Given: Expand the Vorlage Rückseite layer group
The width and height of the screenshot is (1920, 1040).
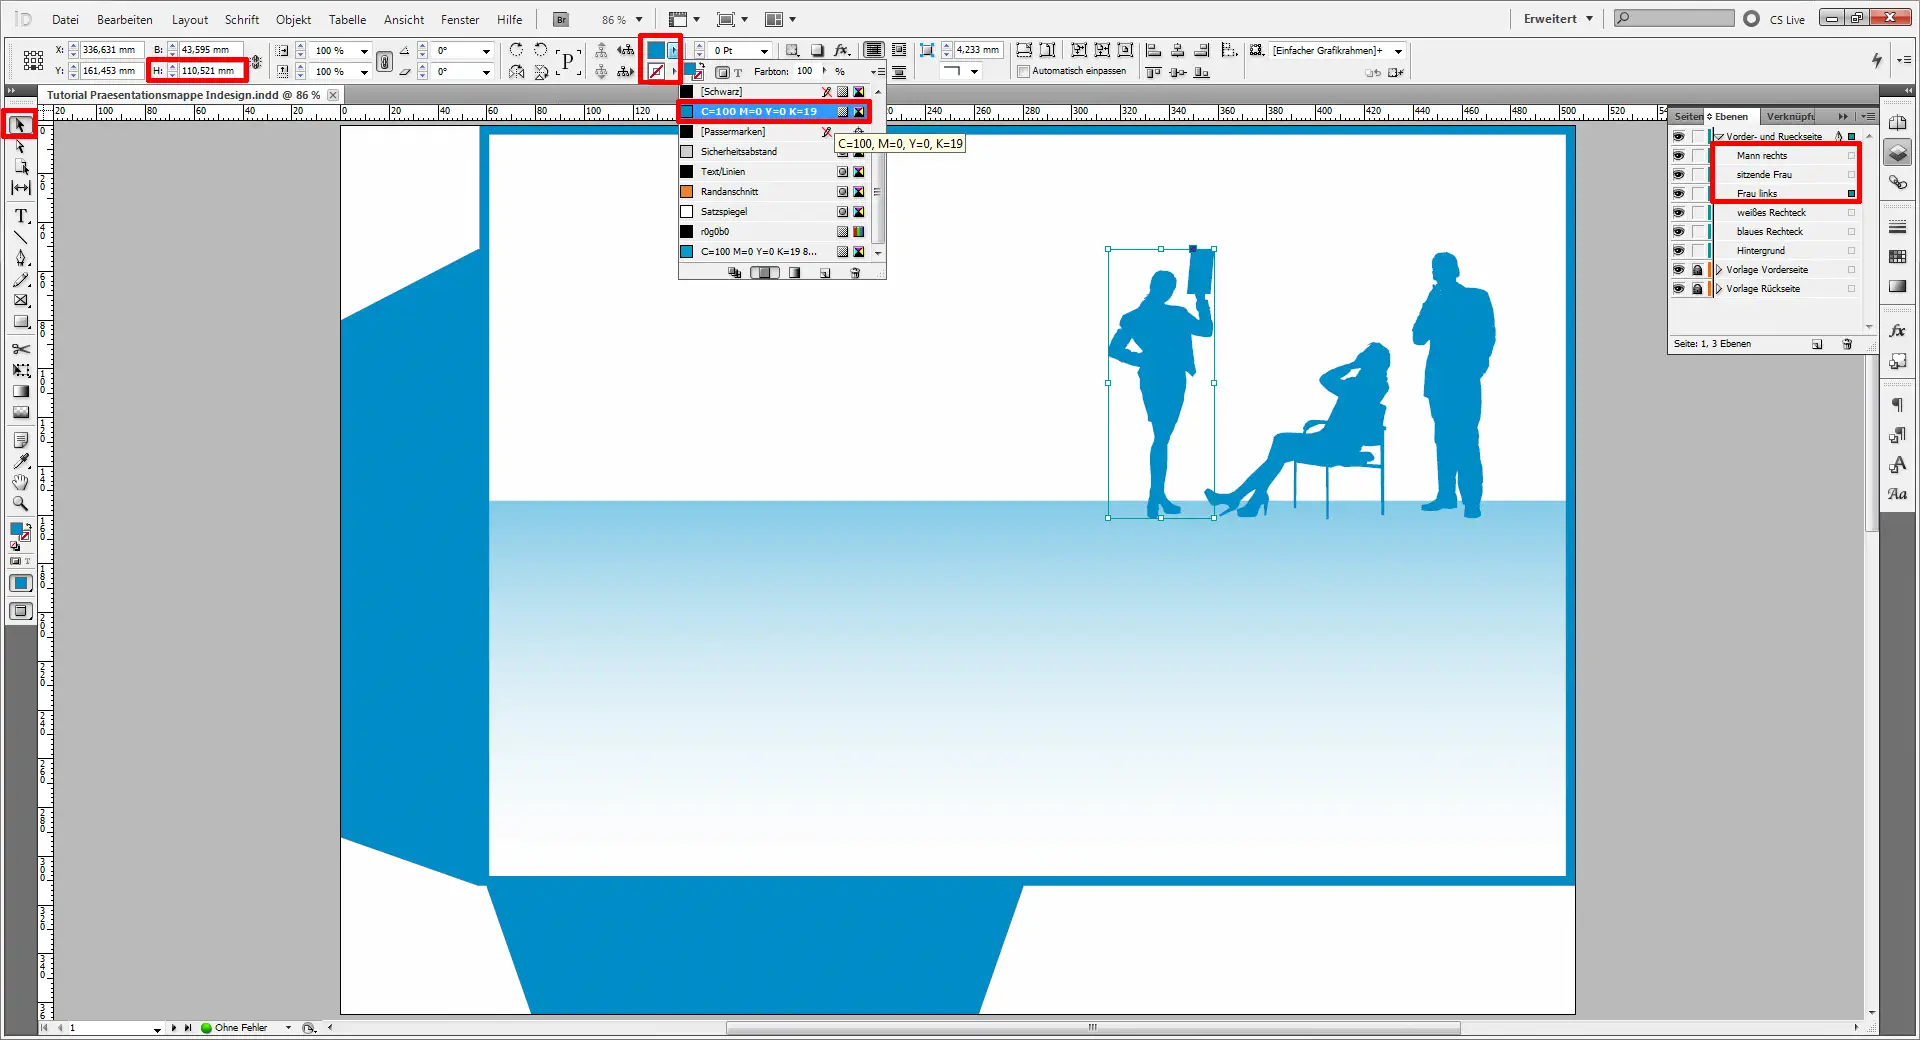Looking at the screenshot, I should pos(1720,288).
